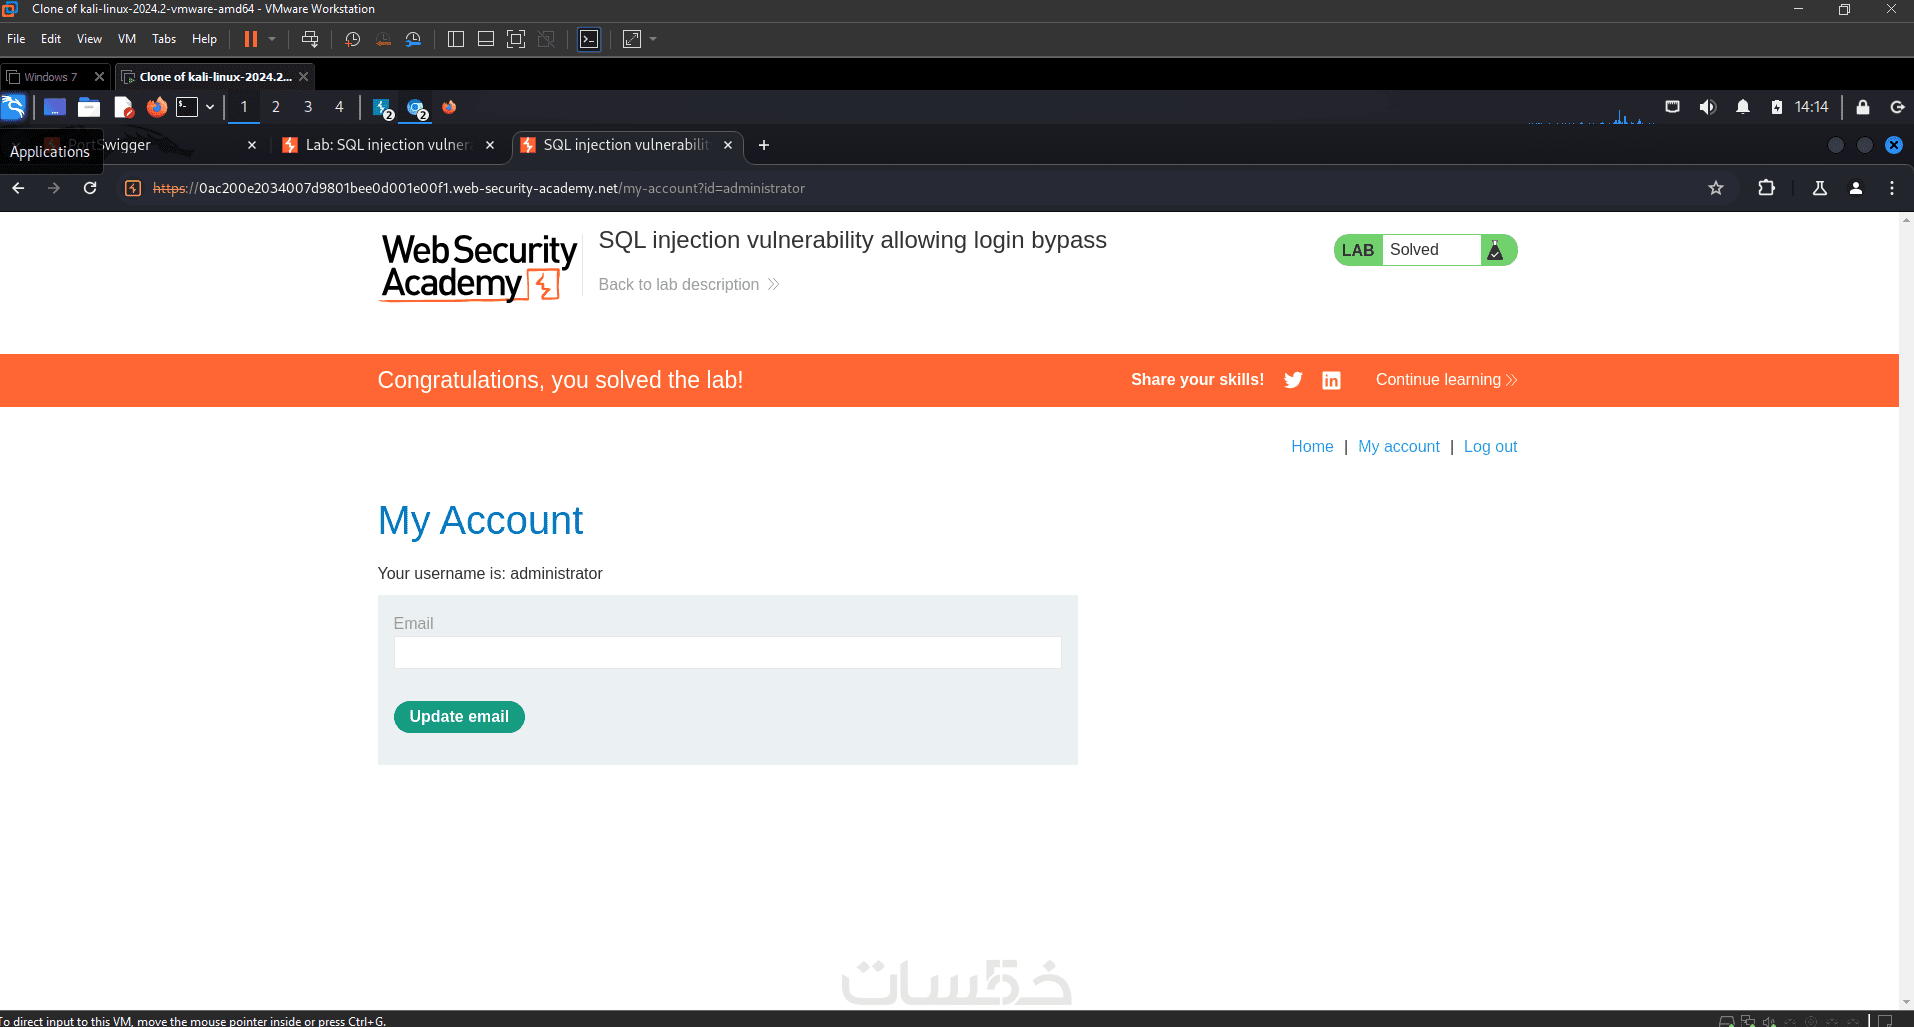Expand the terminal emulator dropdown arrow
This screenshot has height=1027, width=1914.
click(x=210, y=107)
